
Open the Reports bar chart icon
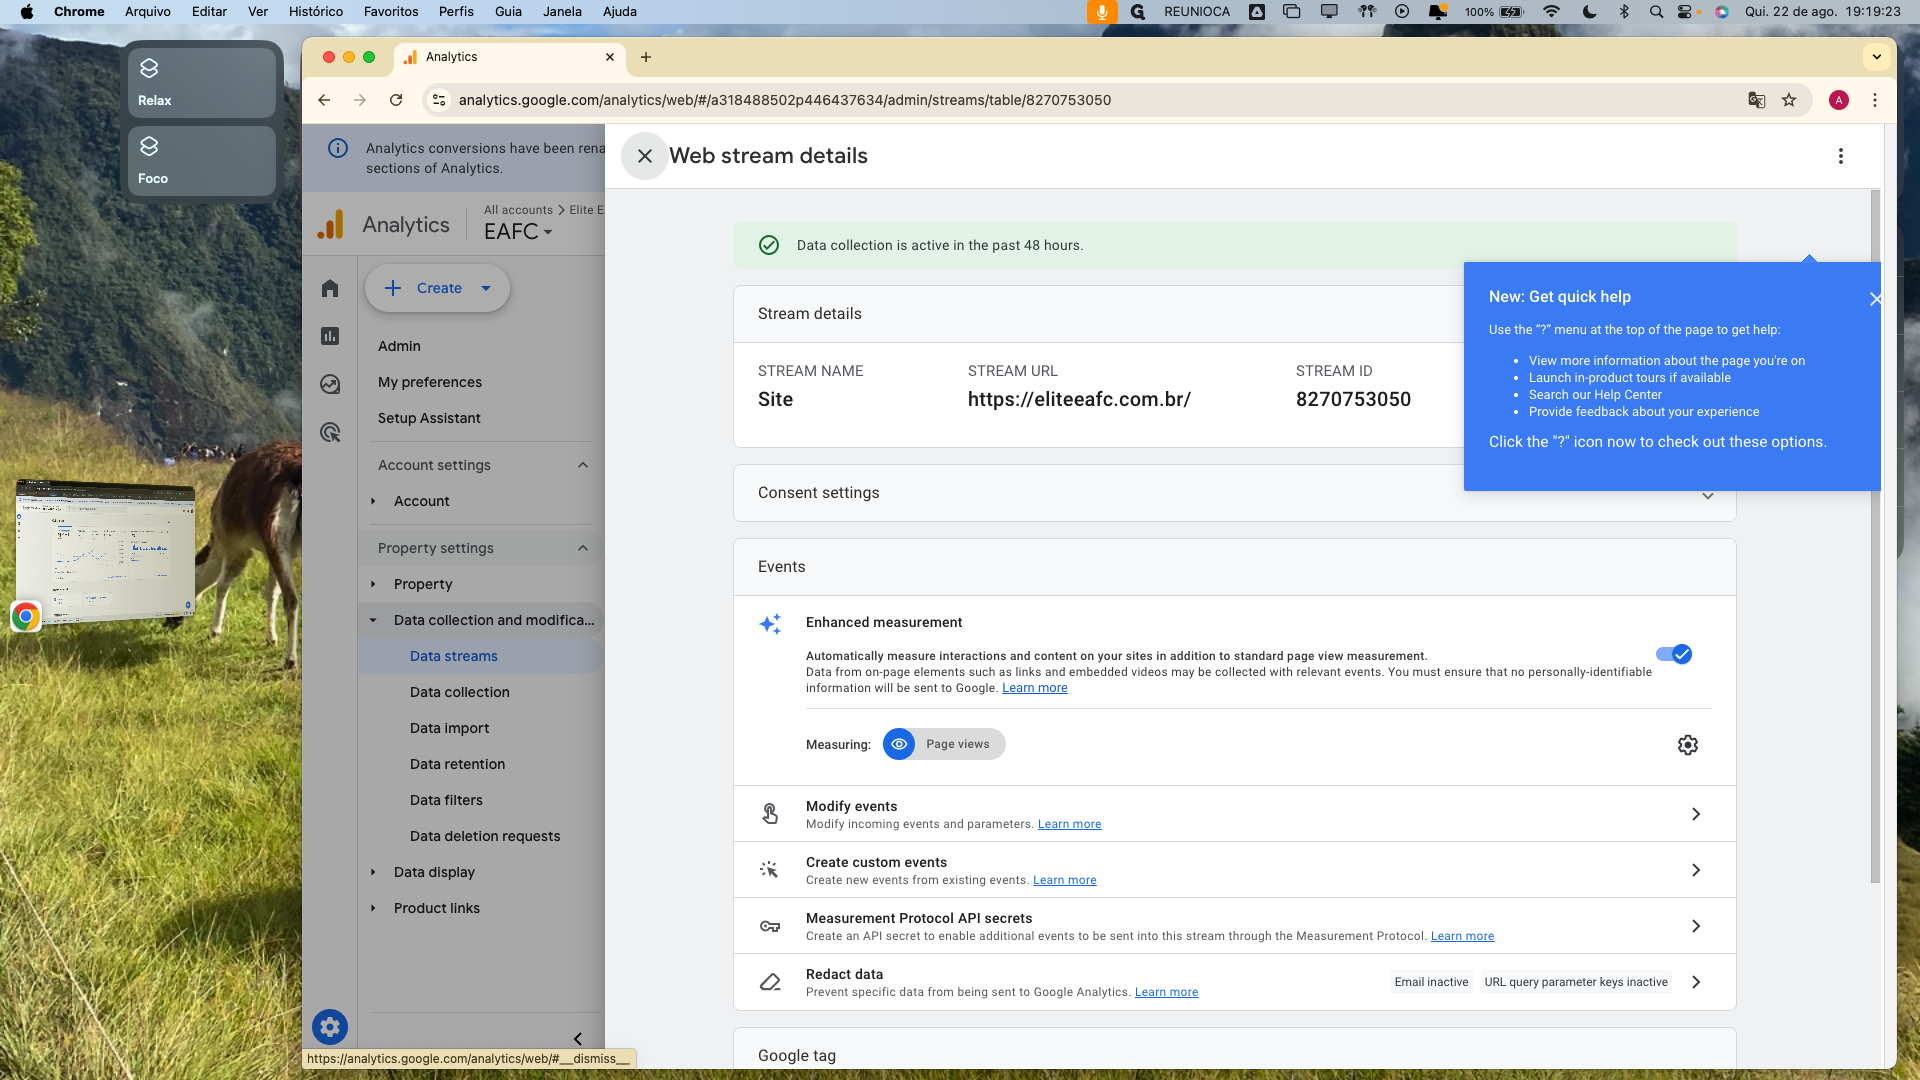coord(330,336)
